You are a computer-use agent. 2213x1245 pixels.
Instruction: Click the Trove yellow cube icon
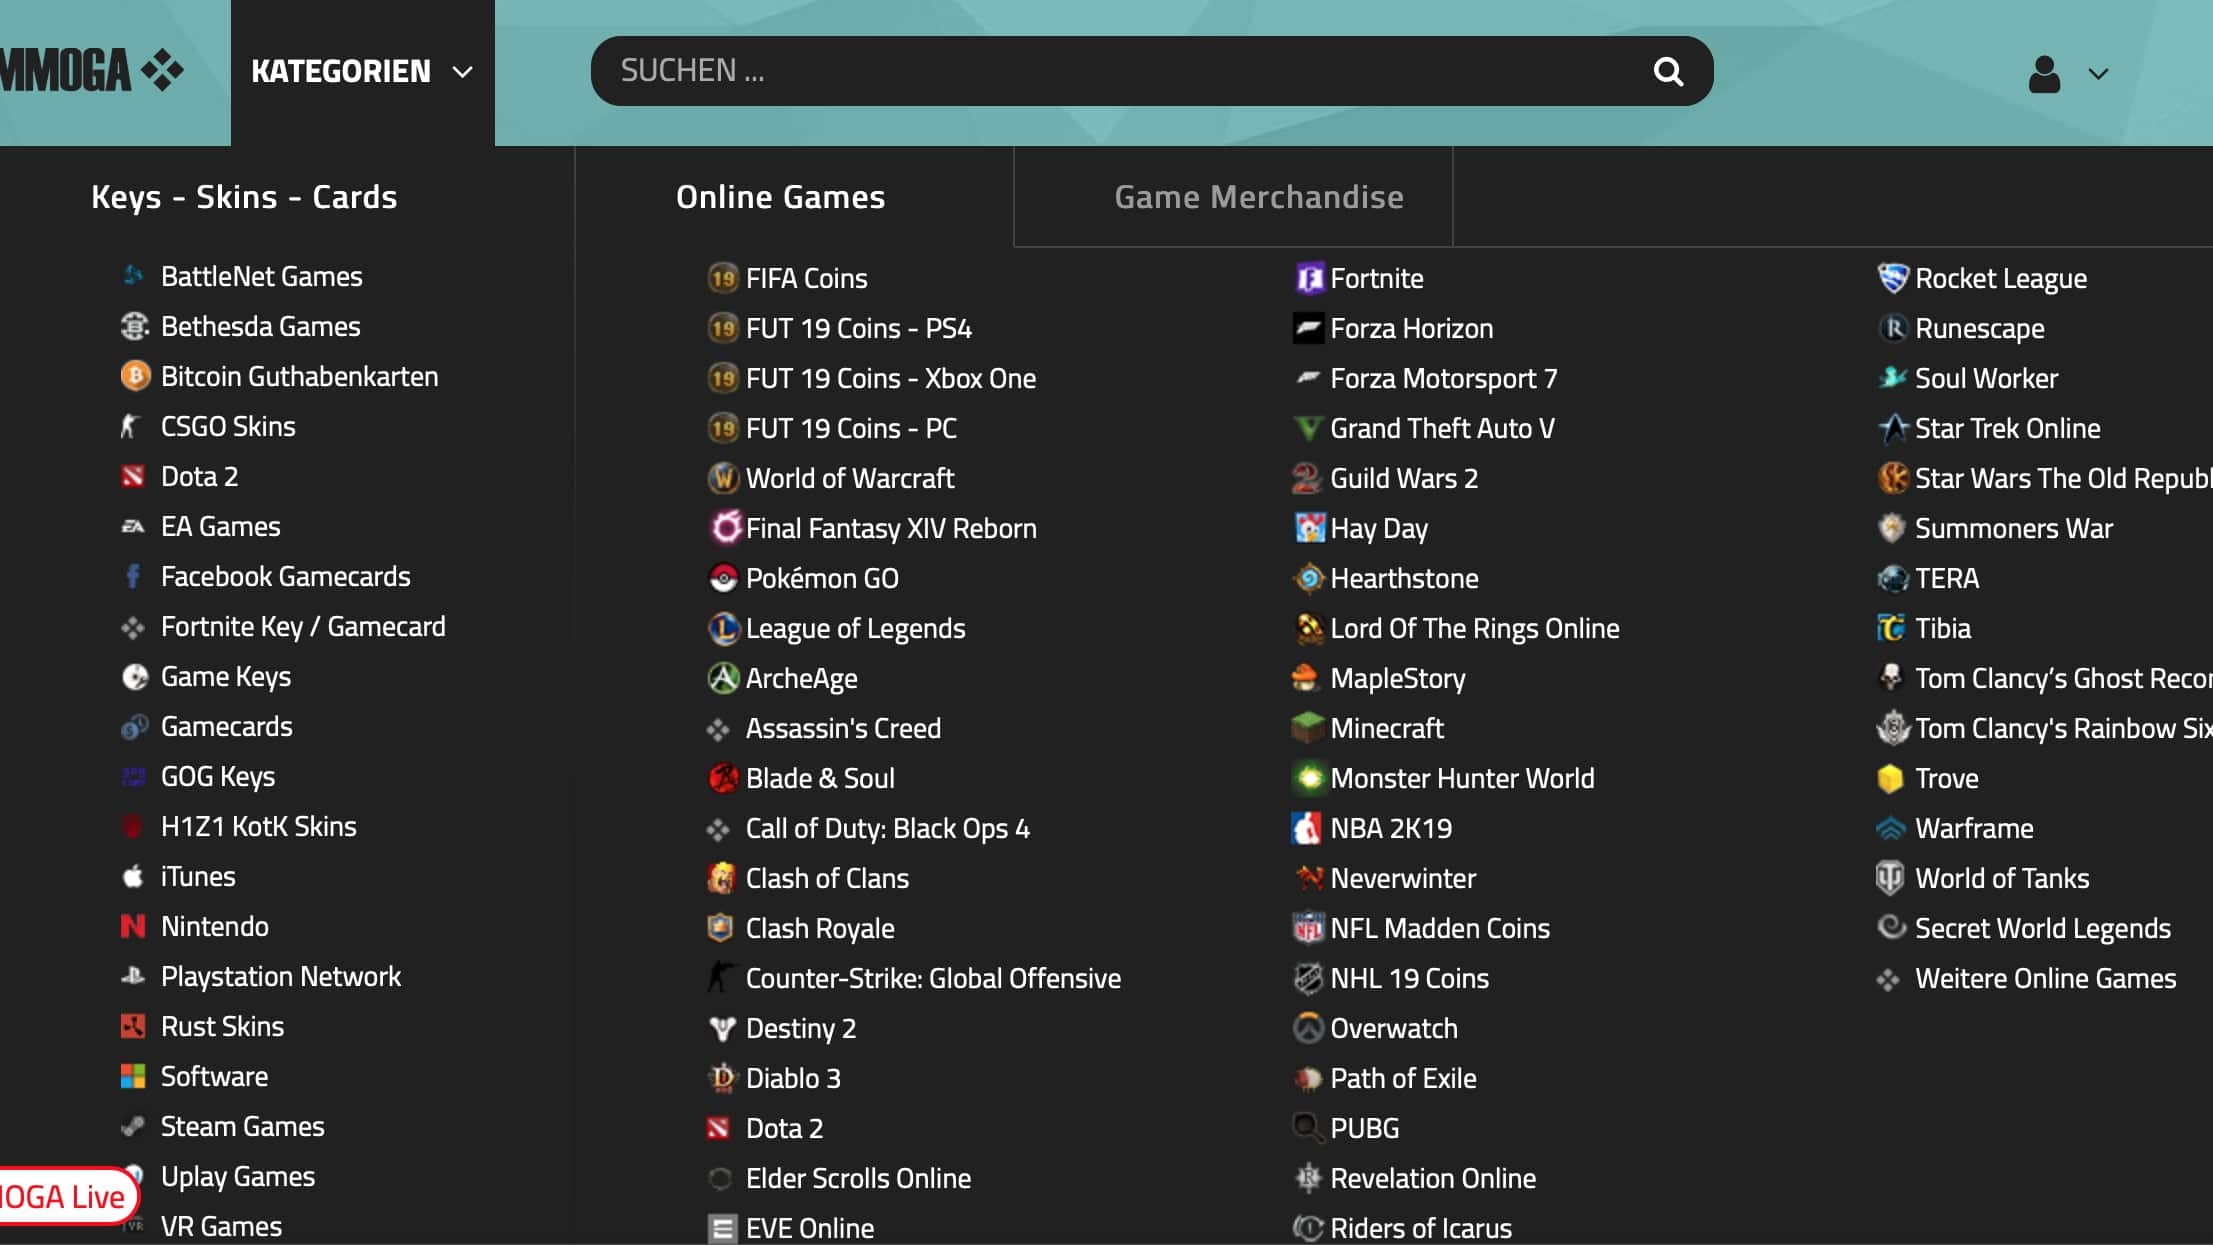(1890, 778)
